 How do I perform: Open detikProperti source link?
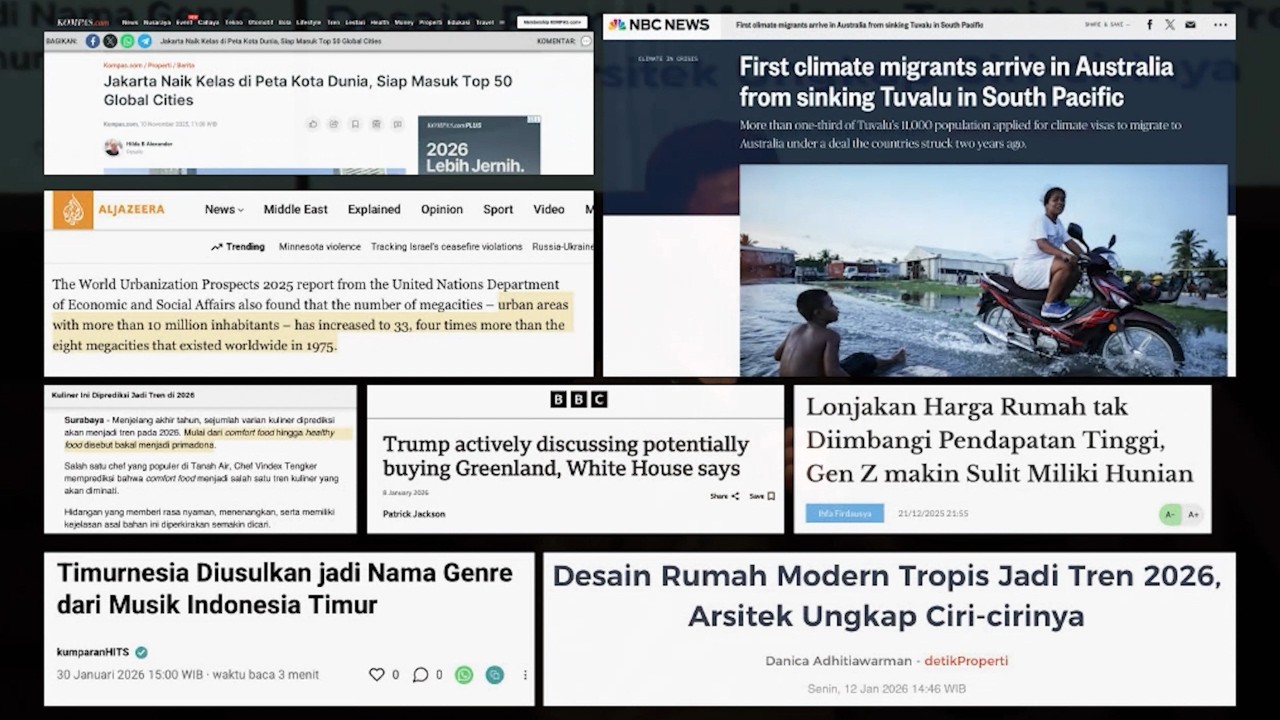click(x=966, y=661)
